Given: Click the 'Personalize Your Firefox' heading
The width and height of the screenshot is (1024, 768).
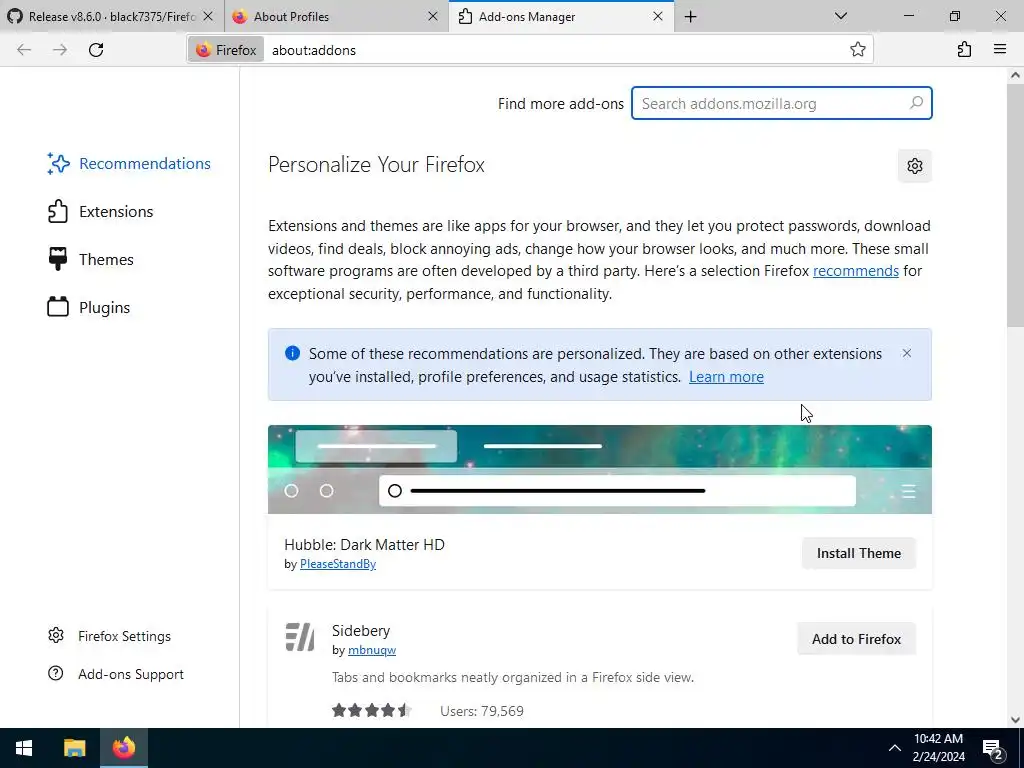Looking at the screenshot, I should [376, 165].
